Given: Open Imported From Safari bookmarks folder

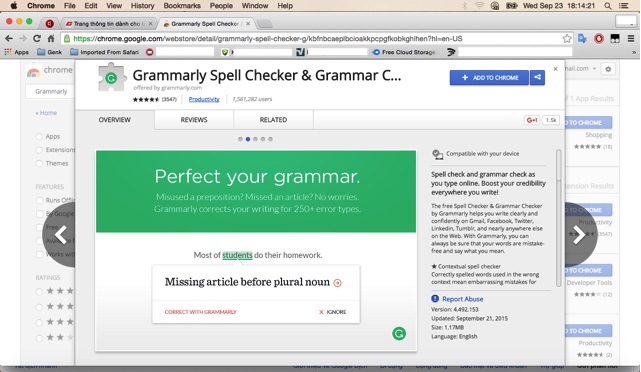Looking at the screenshot, I should [105, 52].
